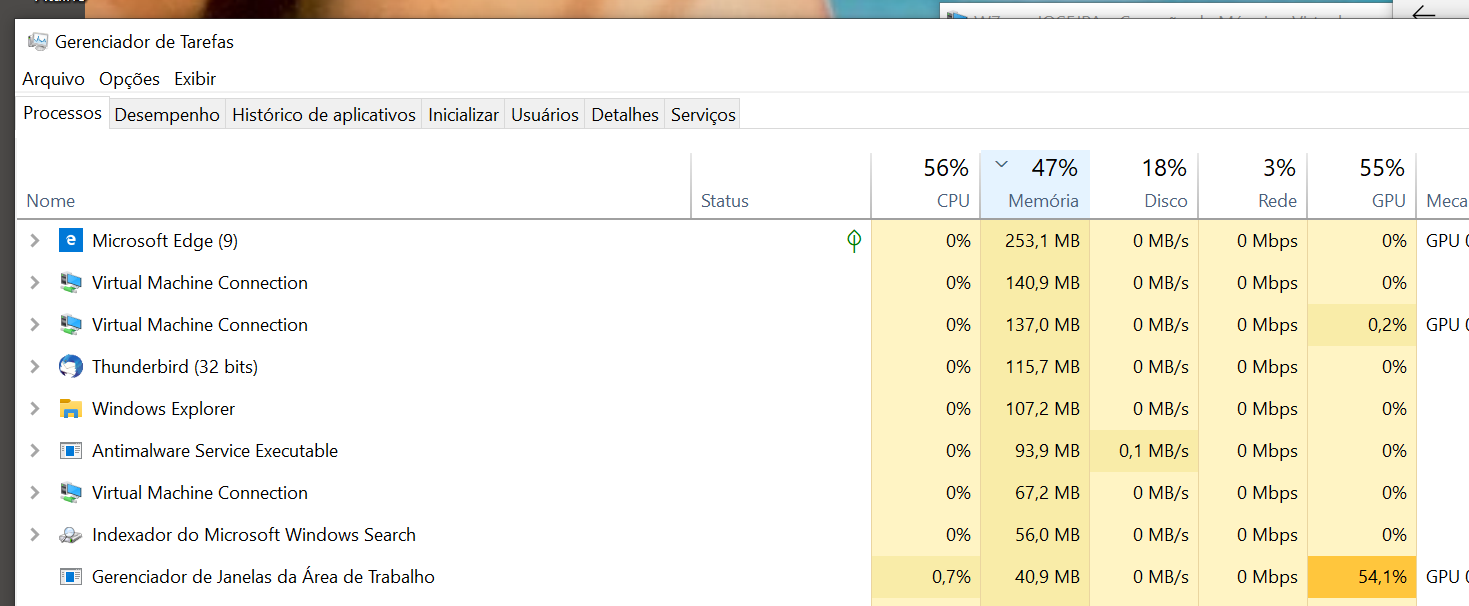This screenshot has width=1469, height=606.
Task: Click the 0,7% CPU usage cell
Action: [926, 577]
